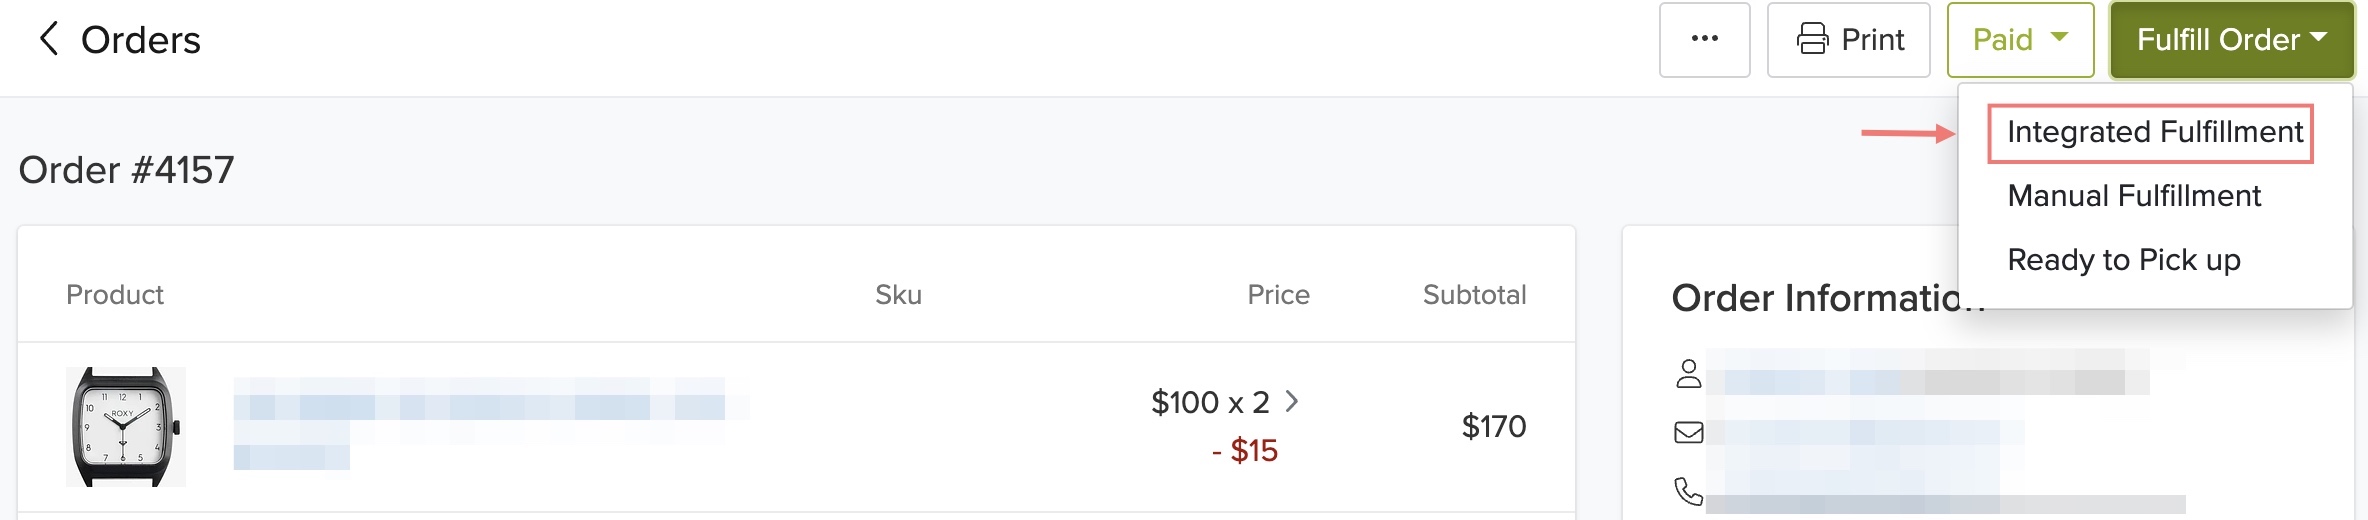Open the blurred product name link
Image resolution: width=2368 pixels, height=520 pixels.
[480, 400]
